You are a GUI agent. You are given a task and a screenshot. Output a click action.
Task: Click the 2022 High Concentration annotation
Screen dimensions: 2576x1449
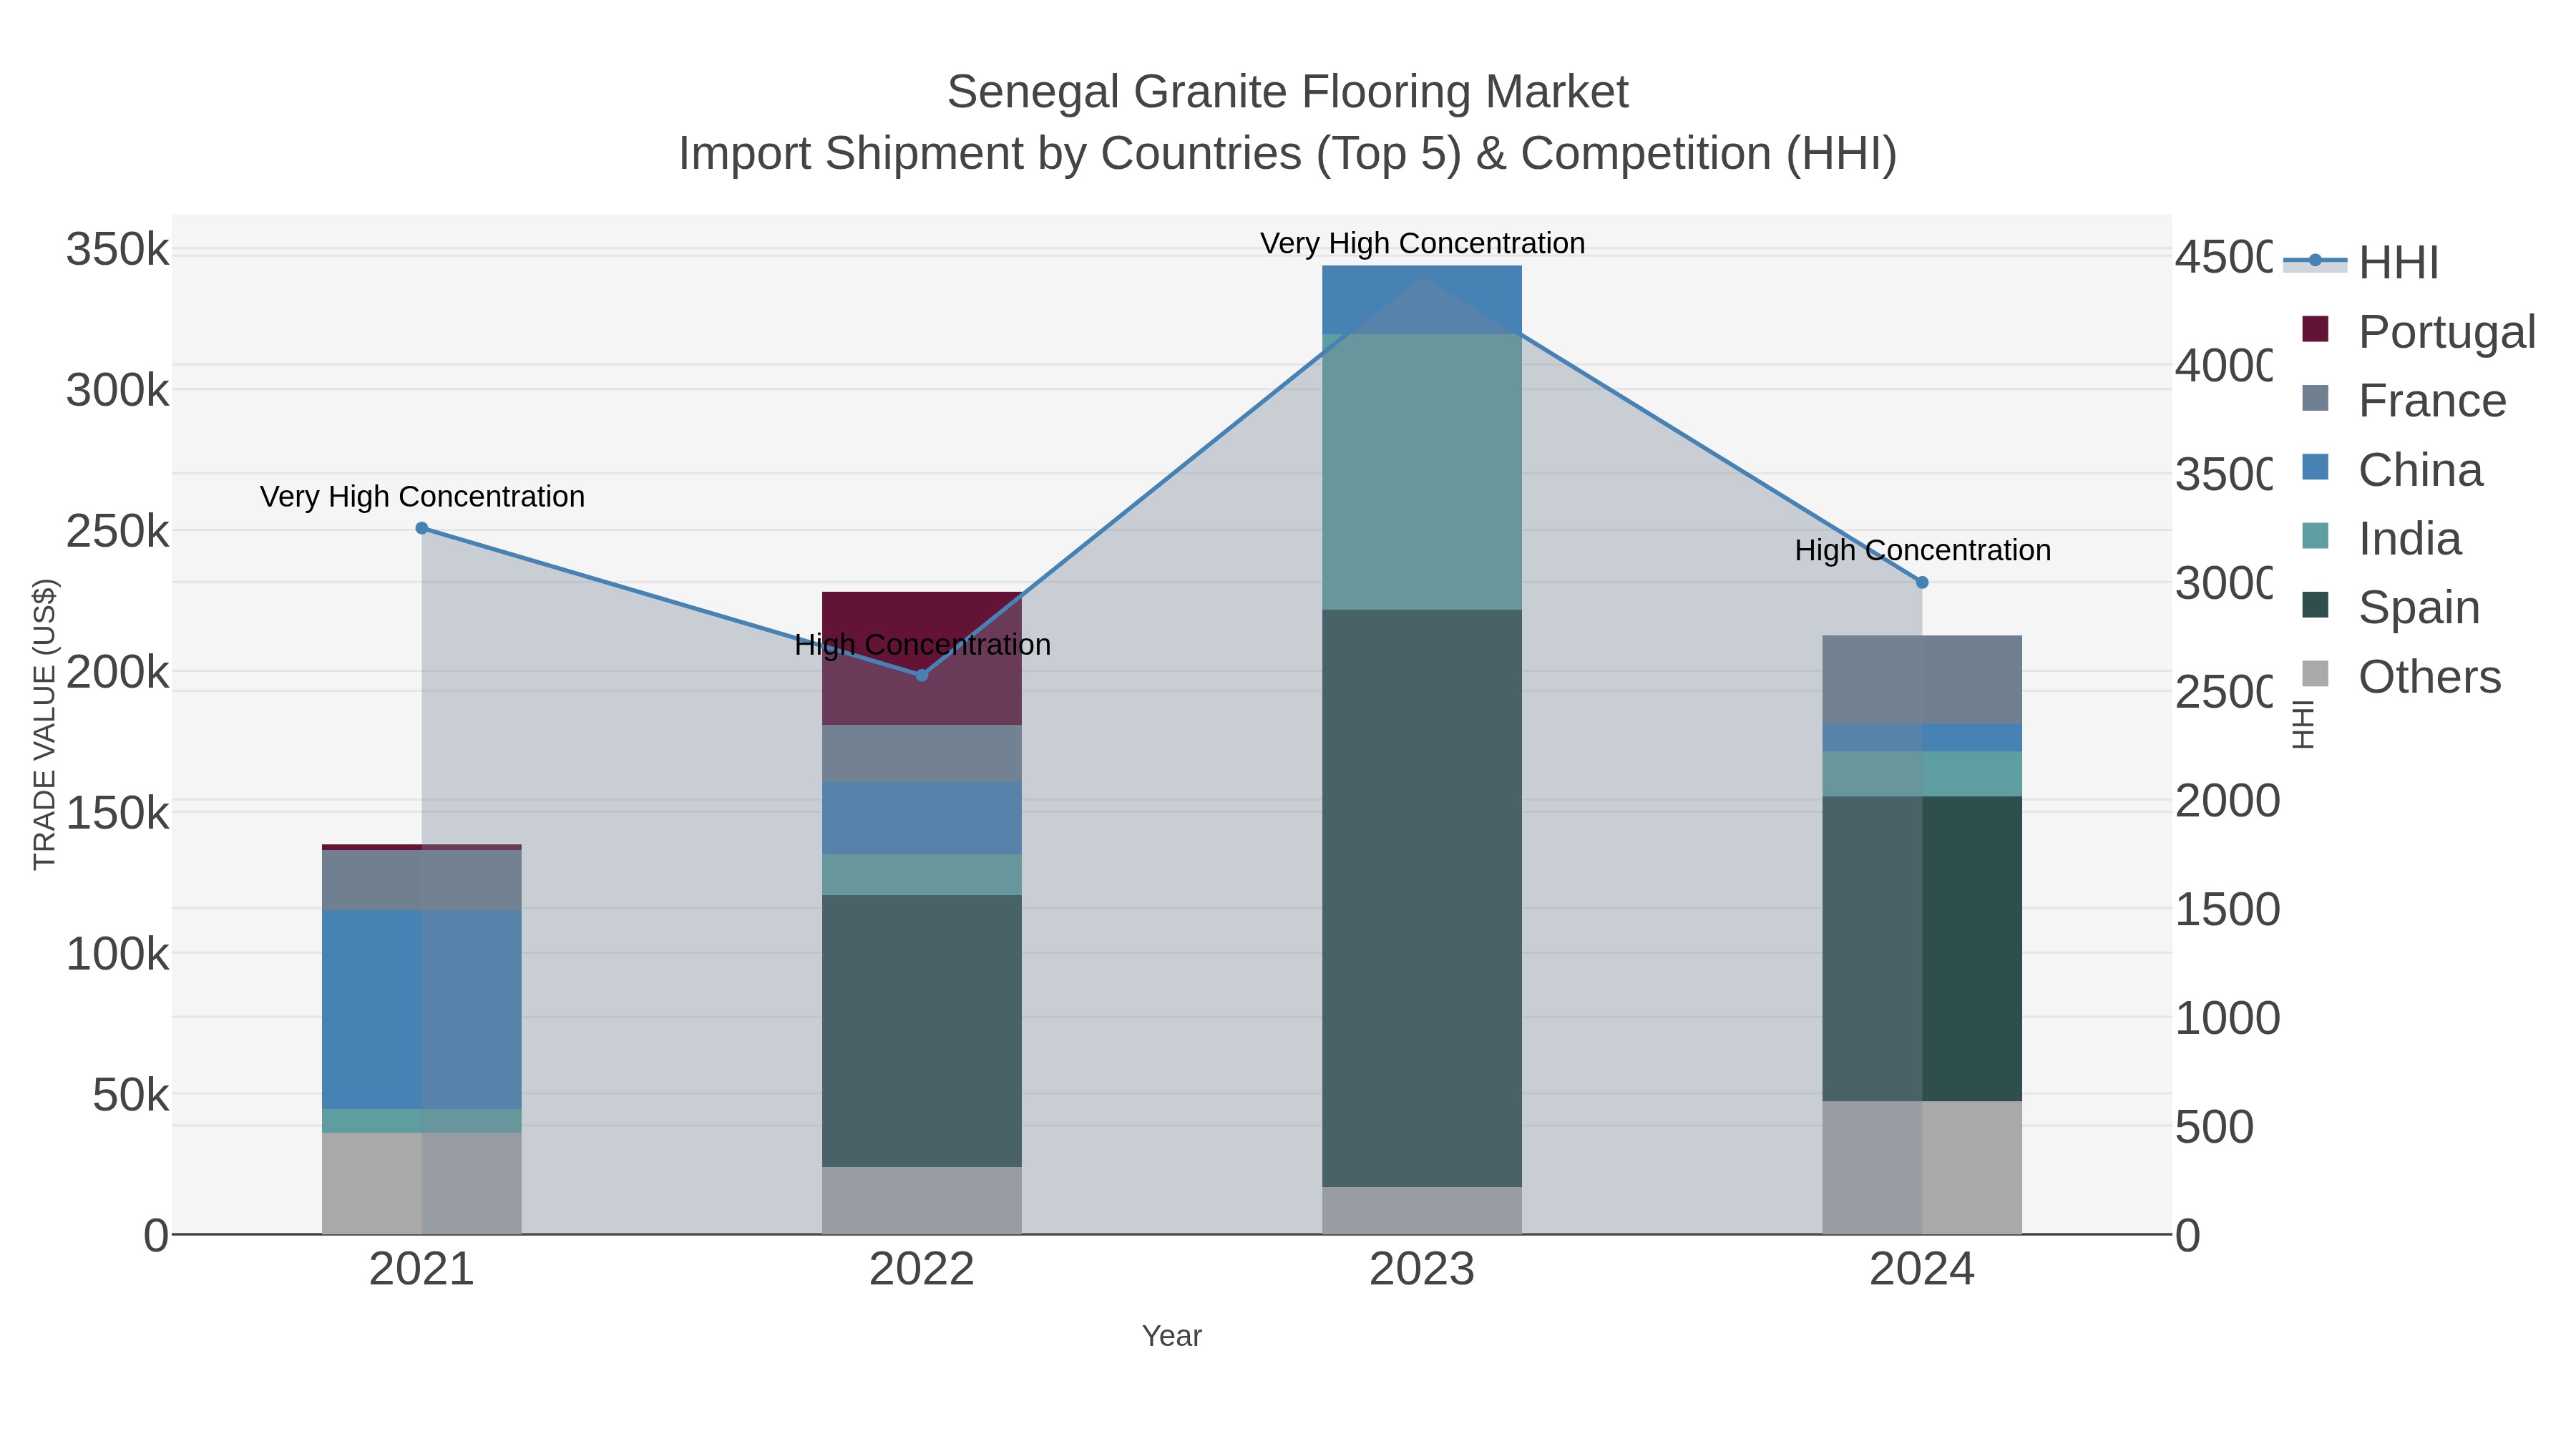click(x=923, y=645)
